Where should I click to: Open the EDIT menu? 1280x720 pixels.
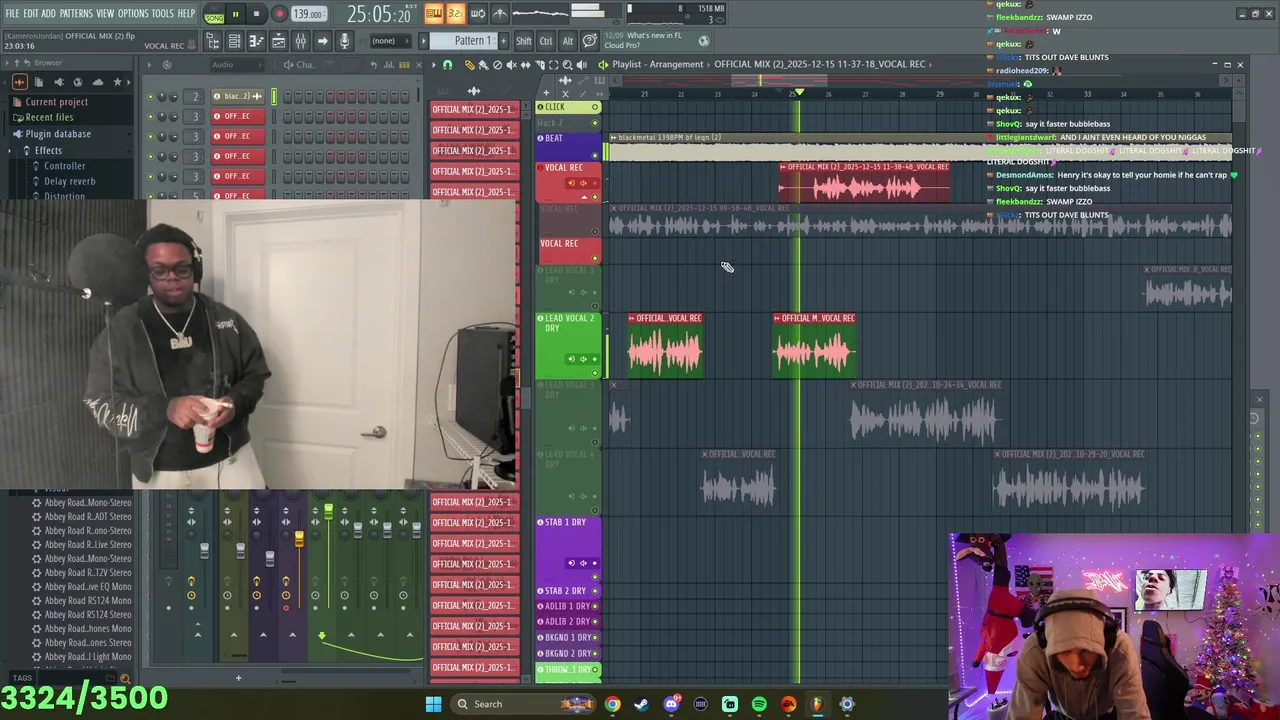click(31, 13)
